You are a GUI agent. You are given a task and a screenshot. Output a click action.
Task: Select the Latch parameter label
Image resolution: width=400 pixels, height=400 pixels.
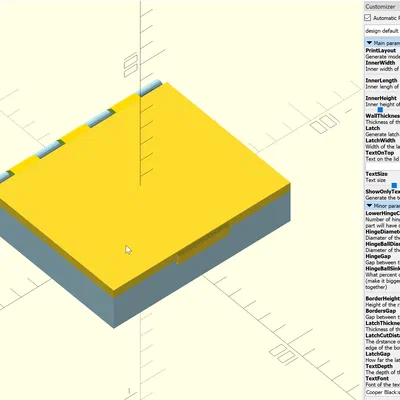click(373, 128)
